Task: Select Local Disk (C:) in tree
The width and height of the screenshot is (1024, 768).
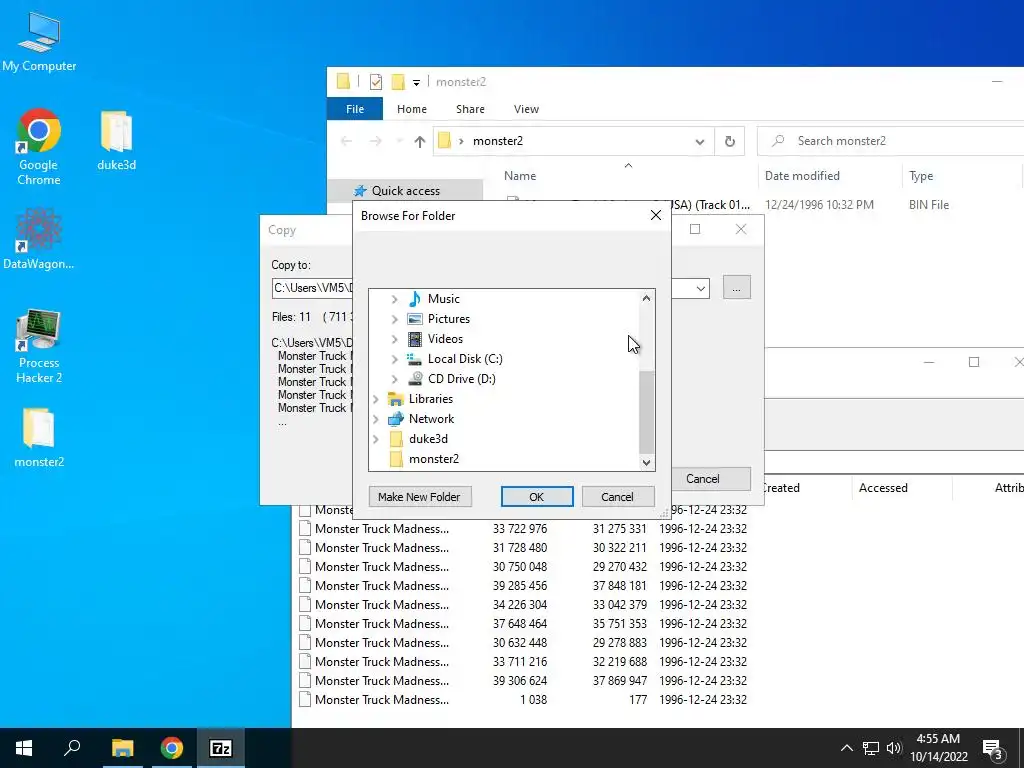Action: (465, 359)
